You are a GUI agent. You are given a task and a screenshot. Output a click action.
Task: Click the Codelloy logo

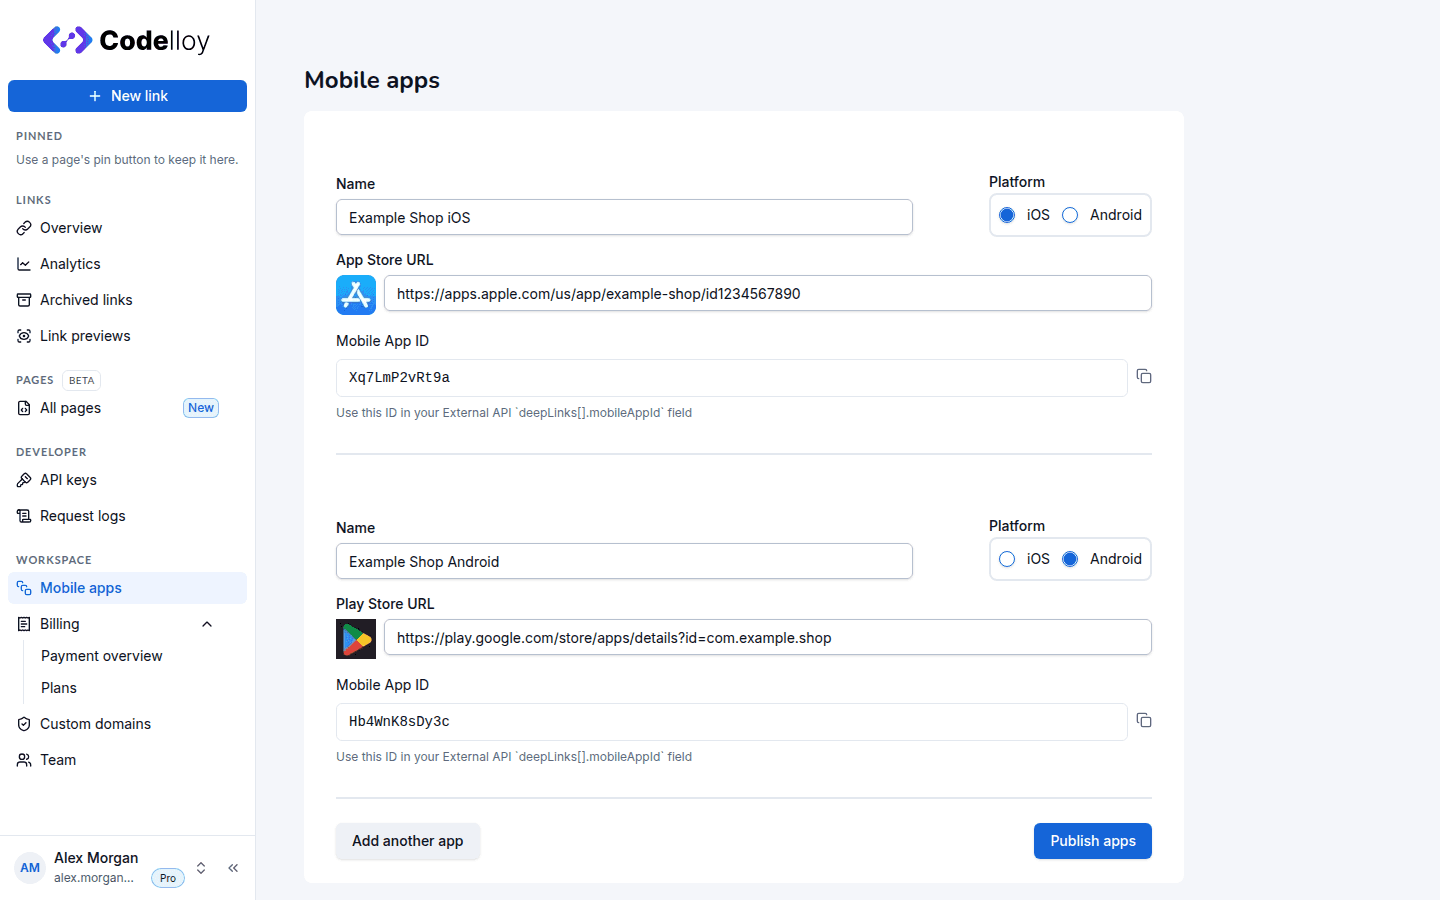click(126, 40)
